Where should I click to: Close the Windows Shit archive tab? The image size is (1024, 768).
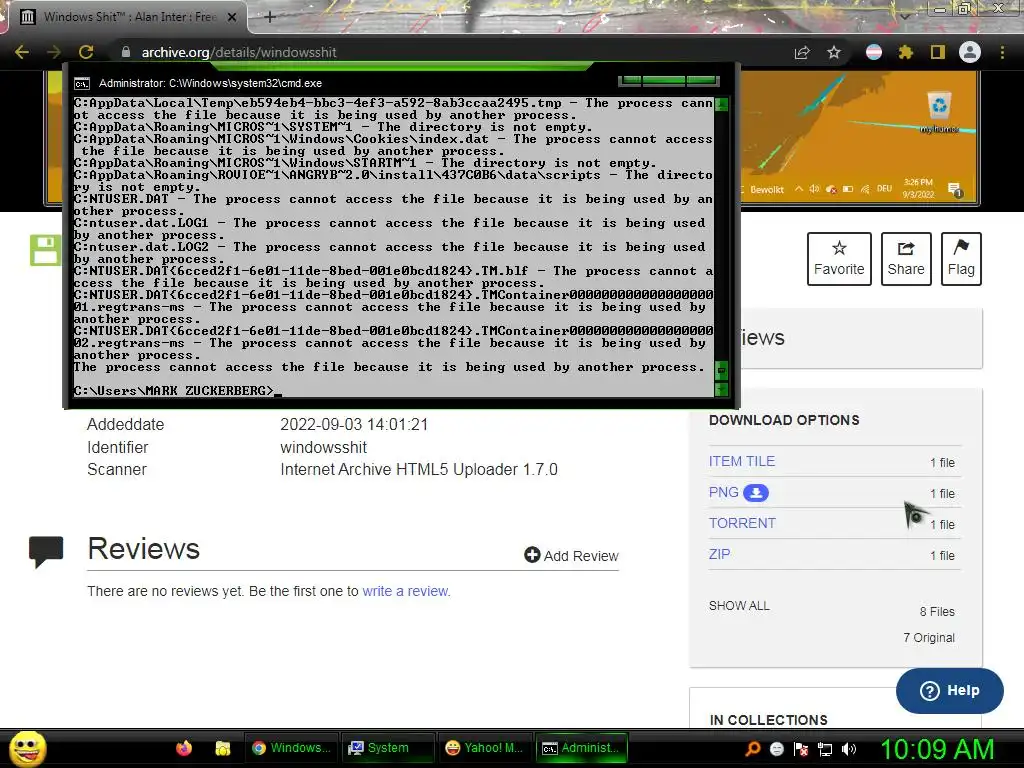pyautogui.click(x=232, y=17)
